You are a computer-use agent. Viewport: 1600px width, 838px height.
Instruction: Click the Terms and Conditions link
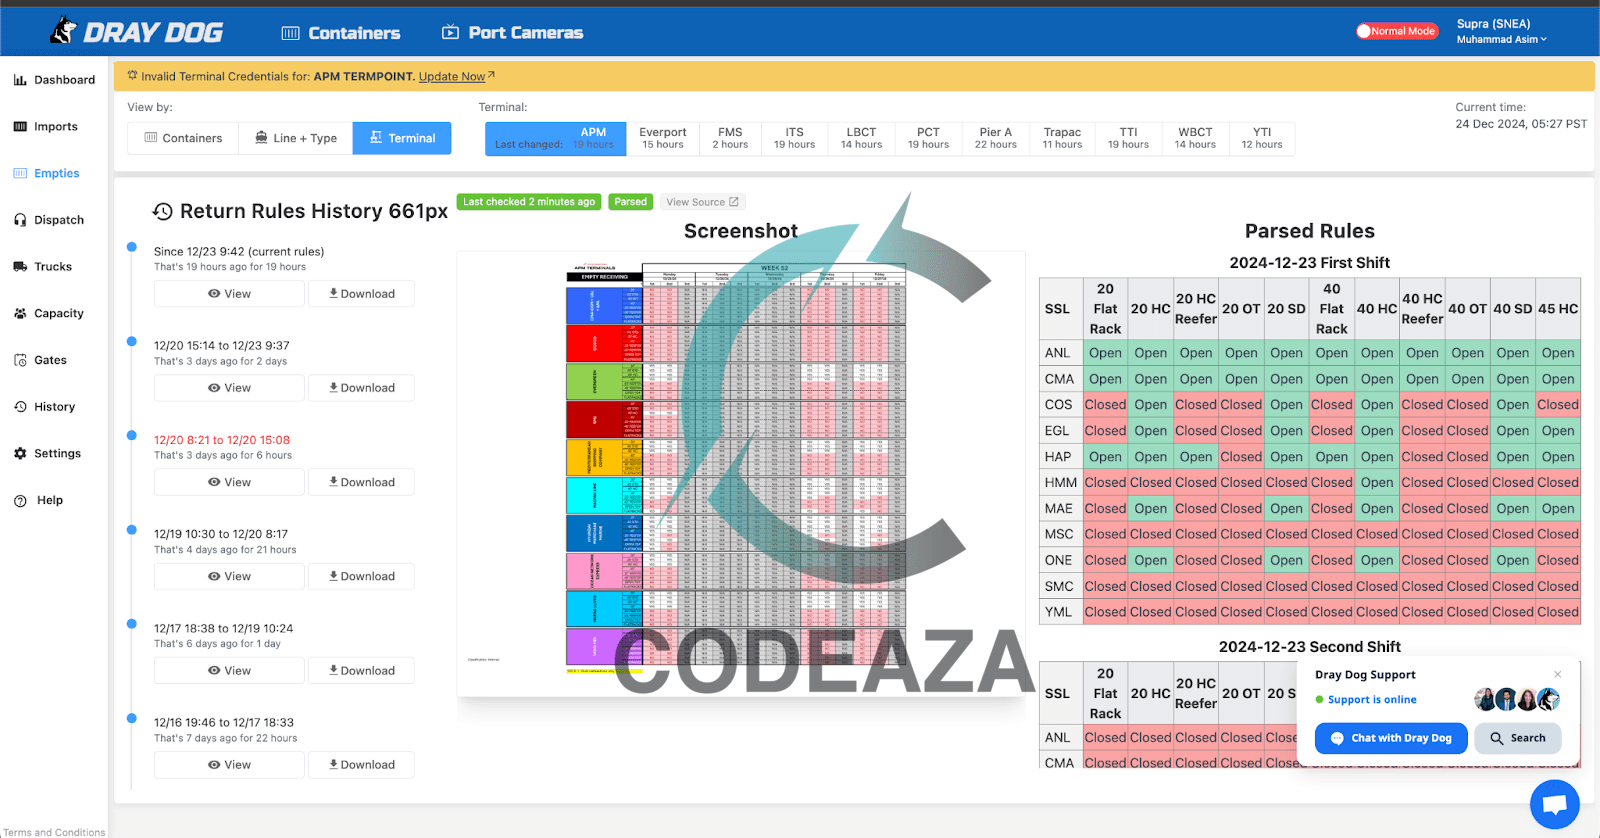[x=54, y=832]
